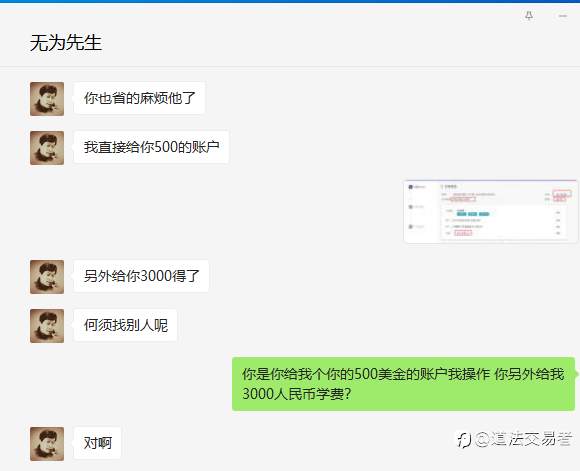Pin the chat window using the pin icon
The height and width of the screenshot is (471, 580).
529,16
